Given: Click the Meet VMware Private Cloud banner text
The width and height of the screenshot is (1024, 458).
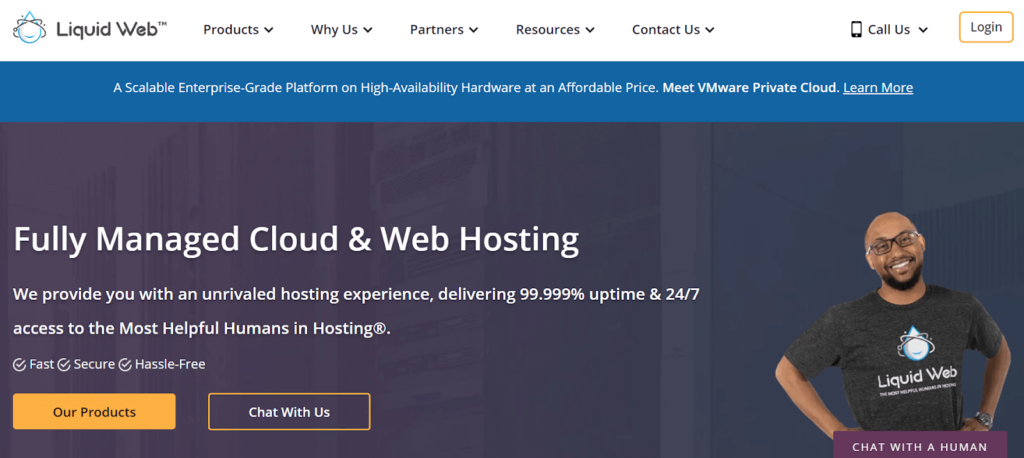Looking at the screenshot, I should click(750, 88).
